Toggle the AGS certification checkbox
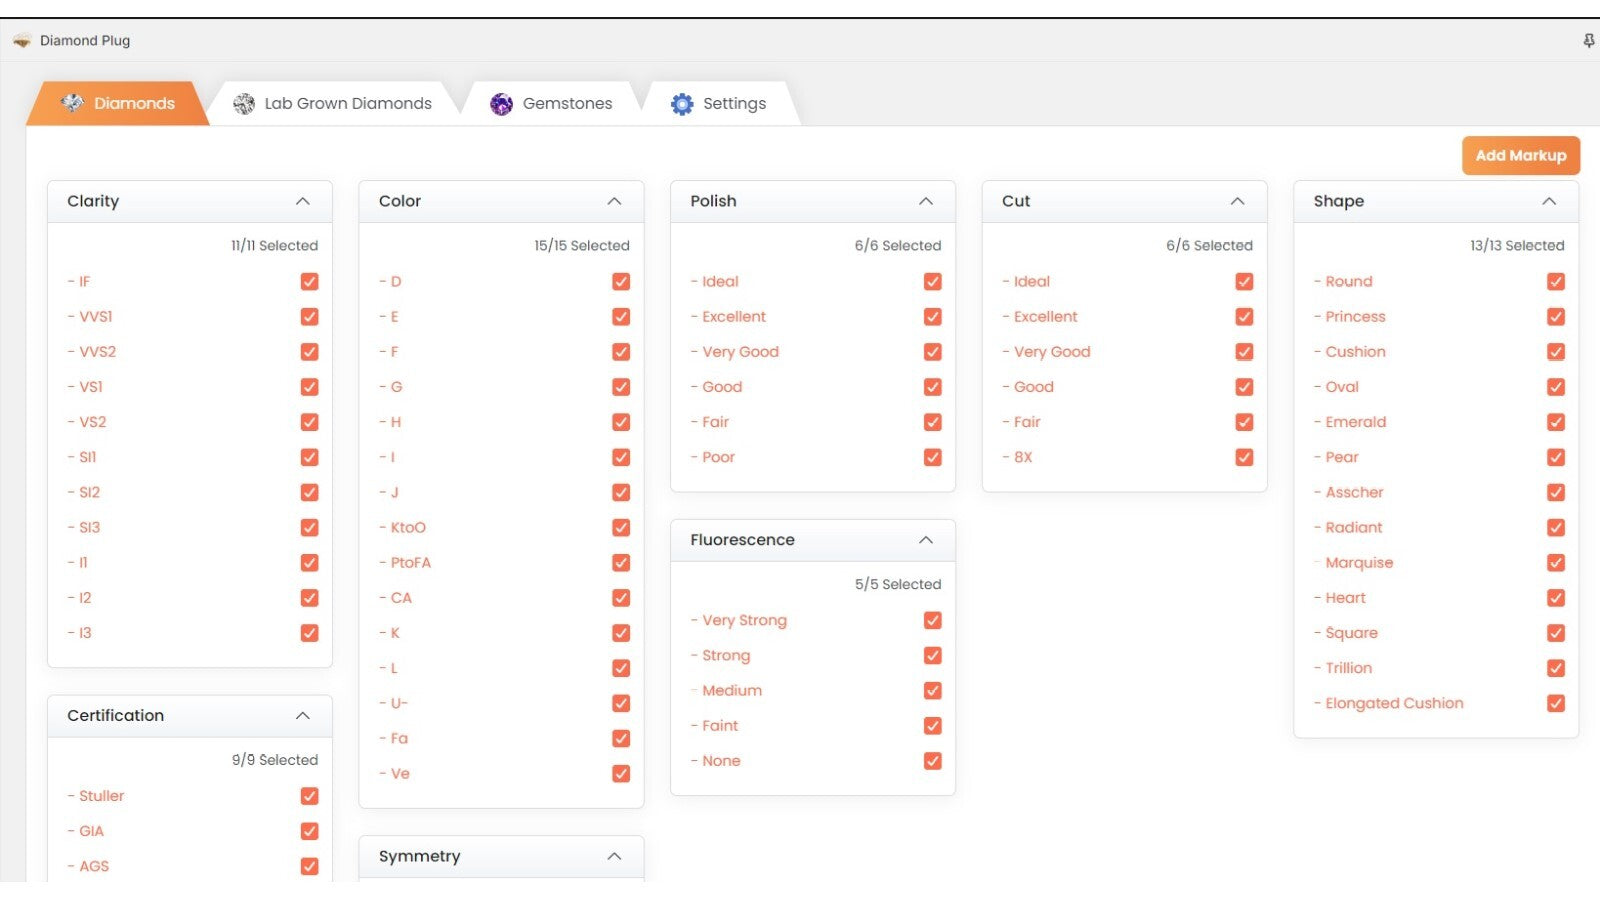Viewport: 1600px width, 900px height. point(310,867)
